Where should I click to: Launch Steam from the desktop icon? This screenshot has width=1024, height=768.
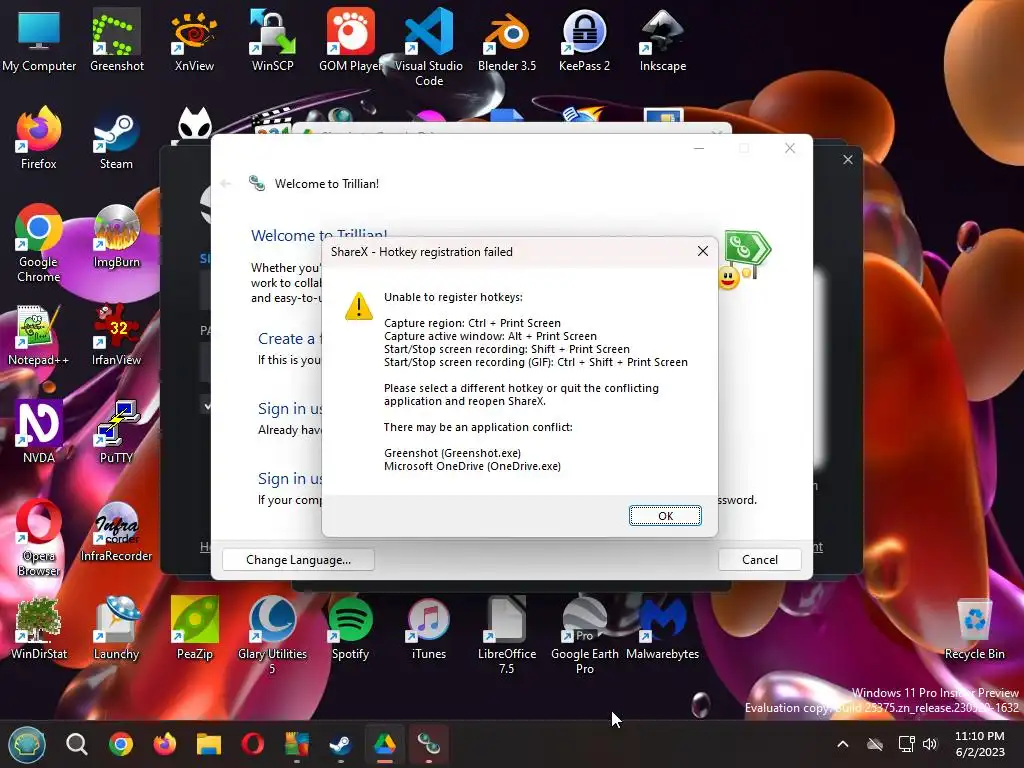(116, 138)
